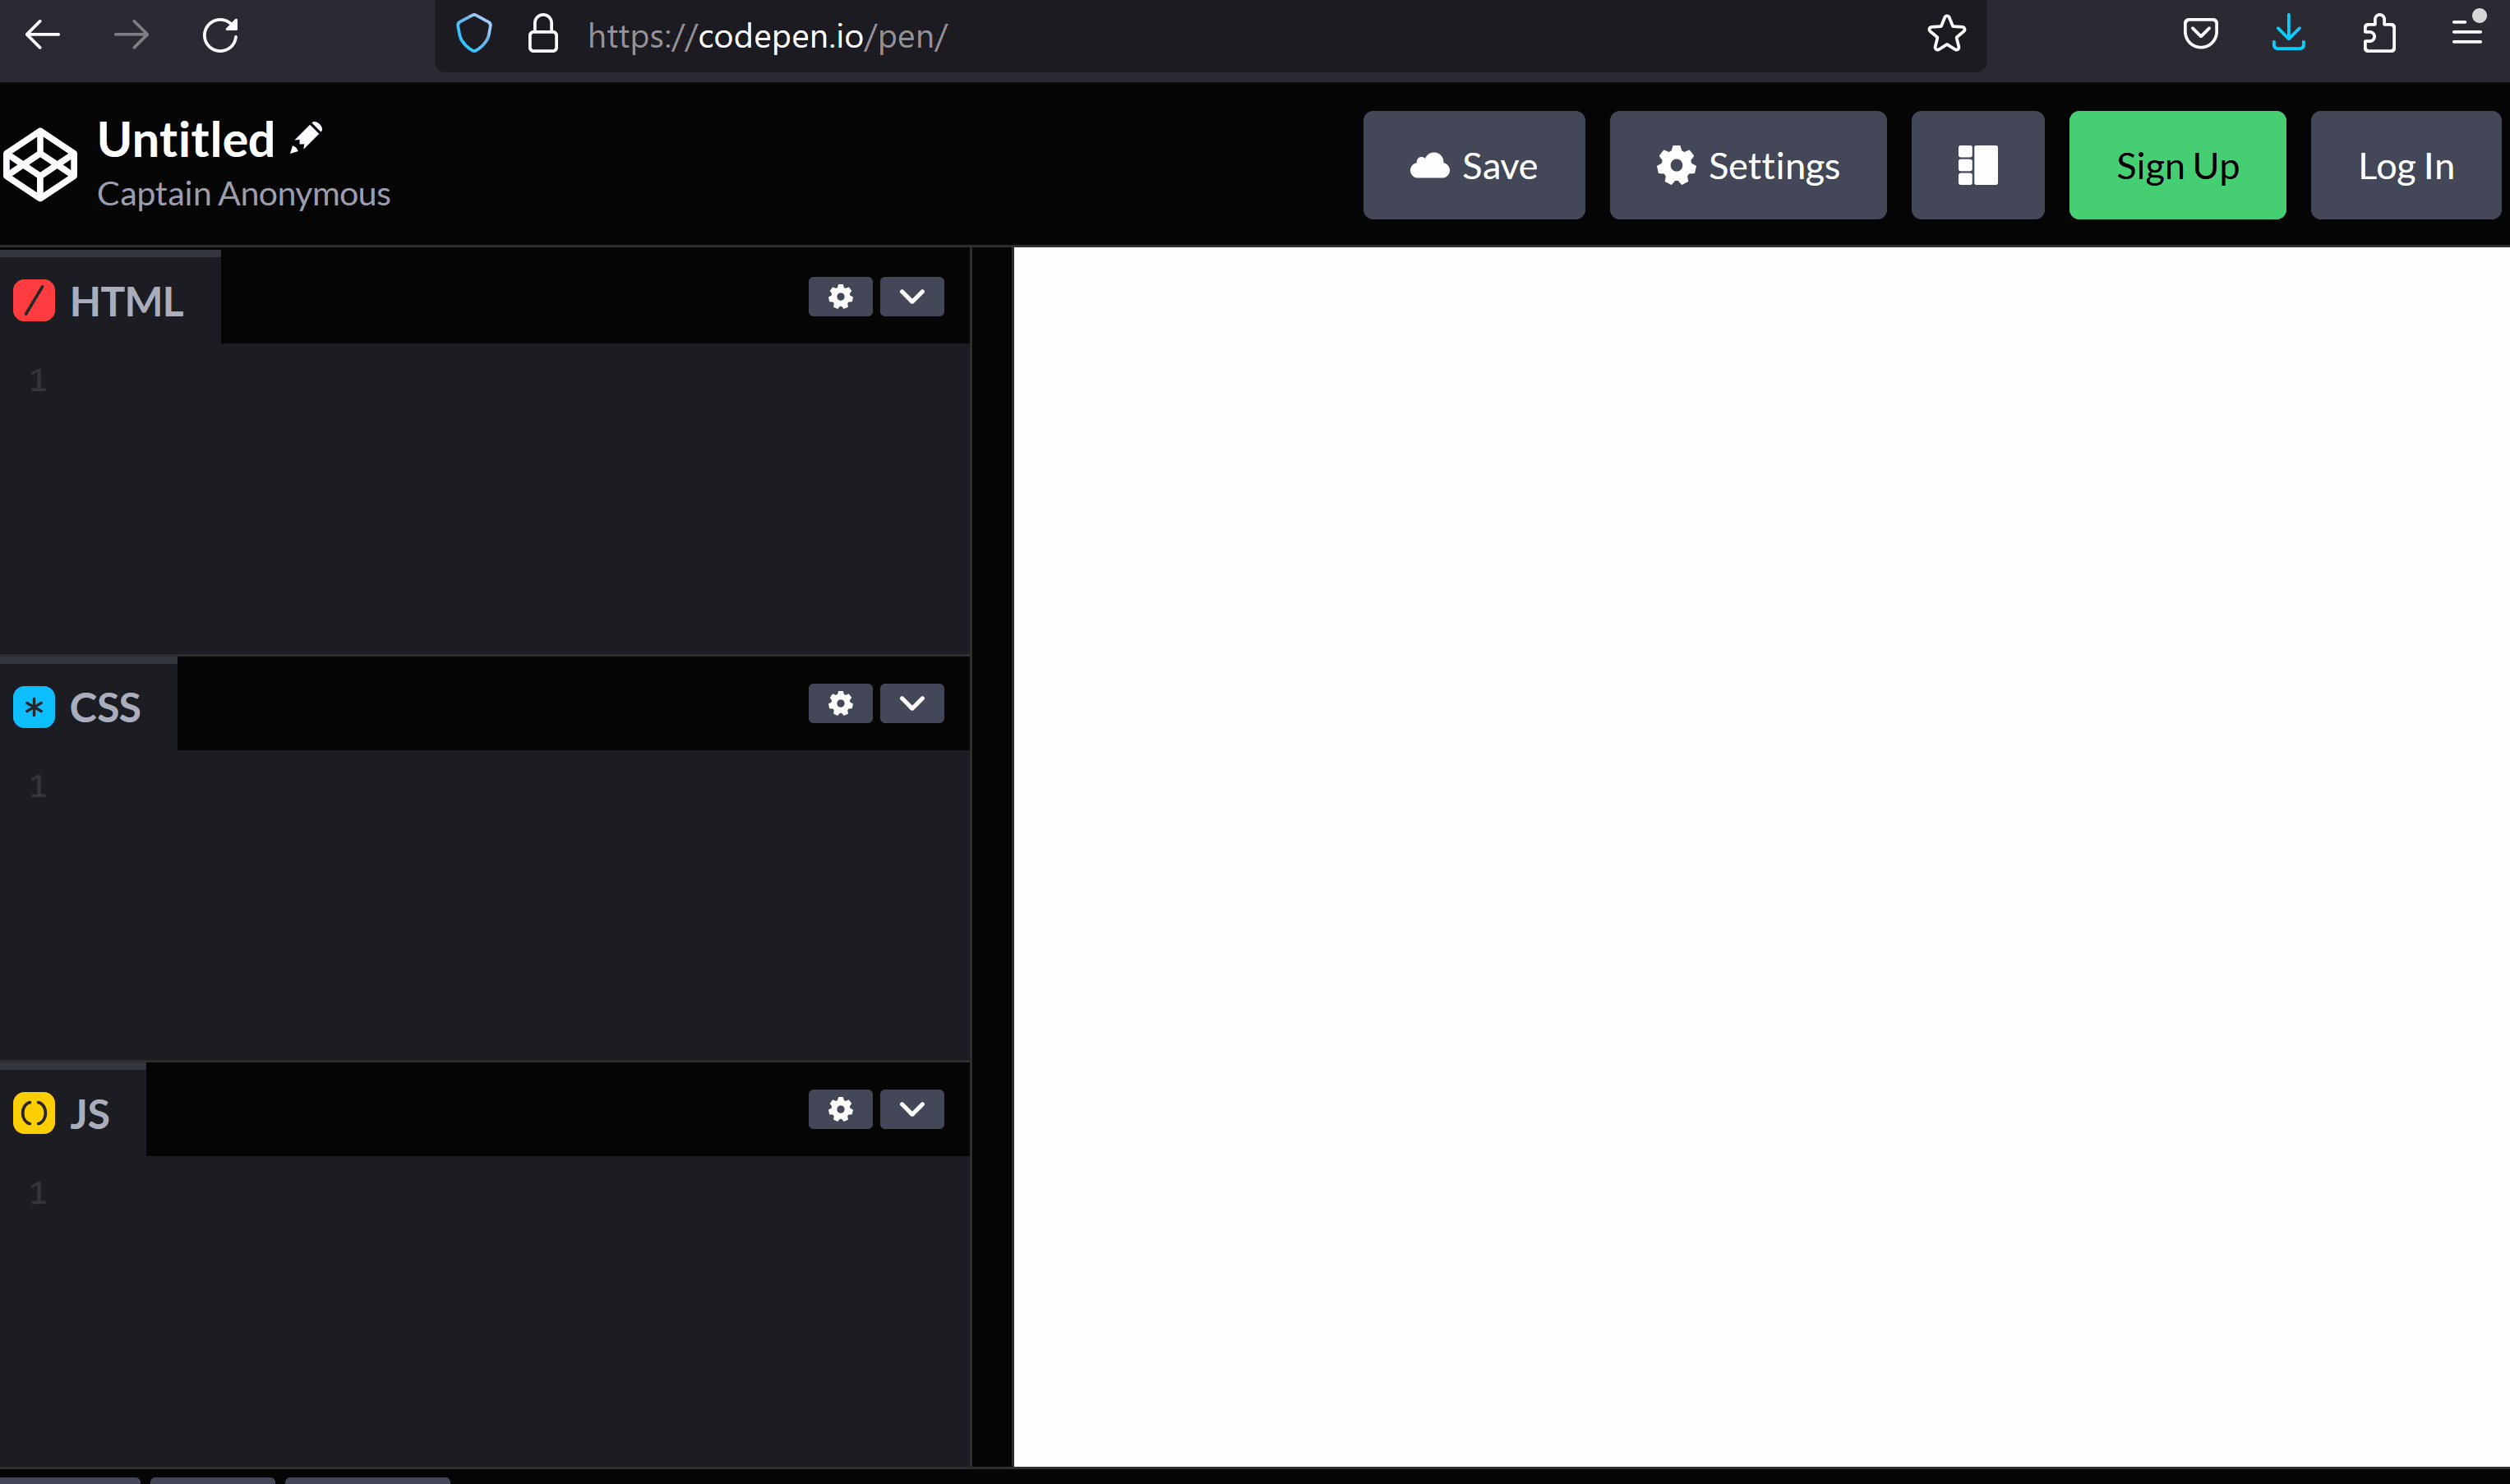Open the JS editor settings gear
The image size is (2510, 1484).
pos(840,1109)
